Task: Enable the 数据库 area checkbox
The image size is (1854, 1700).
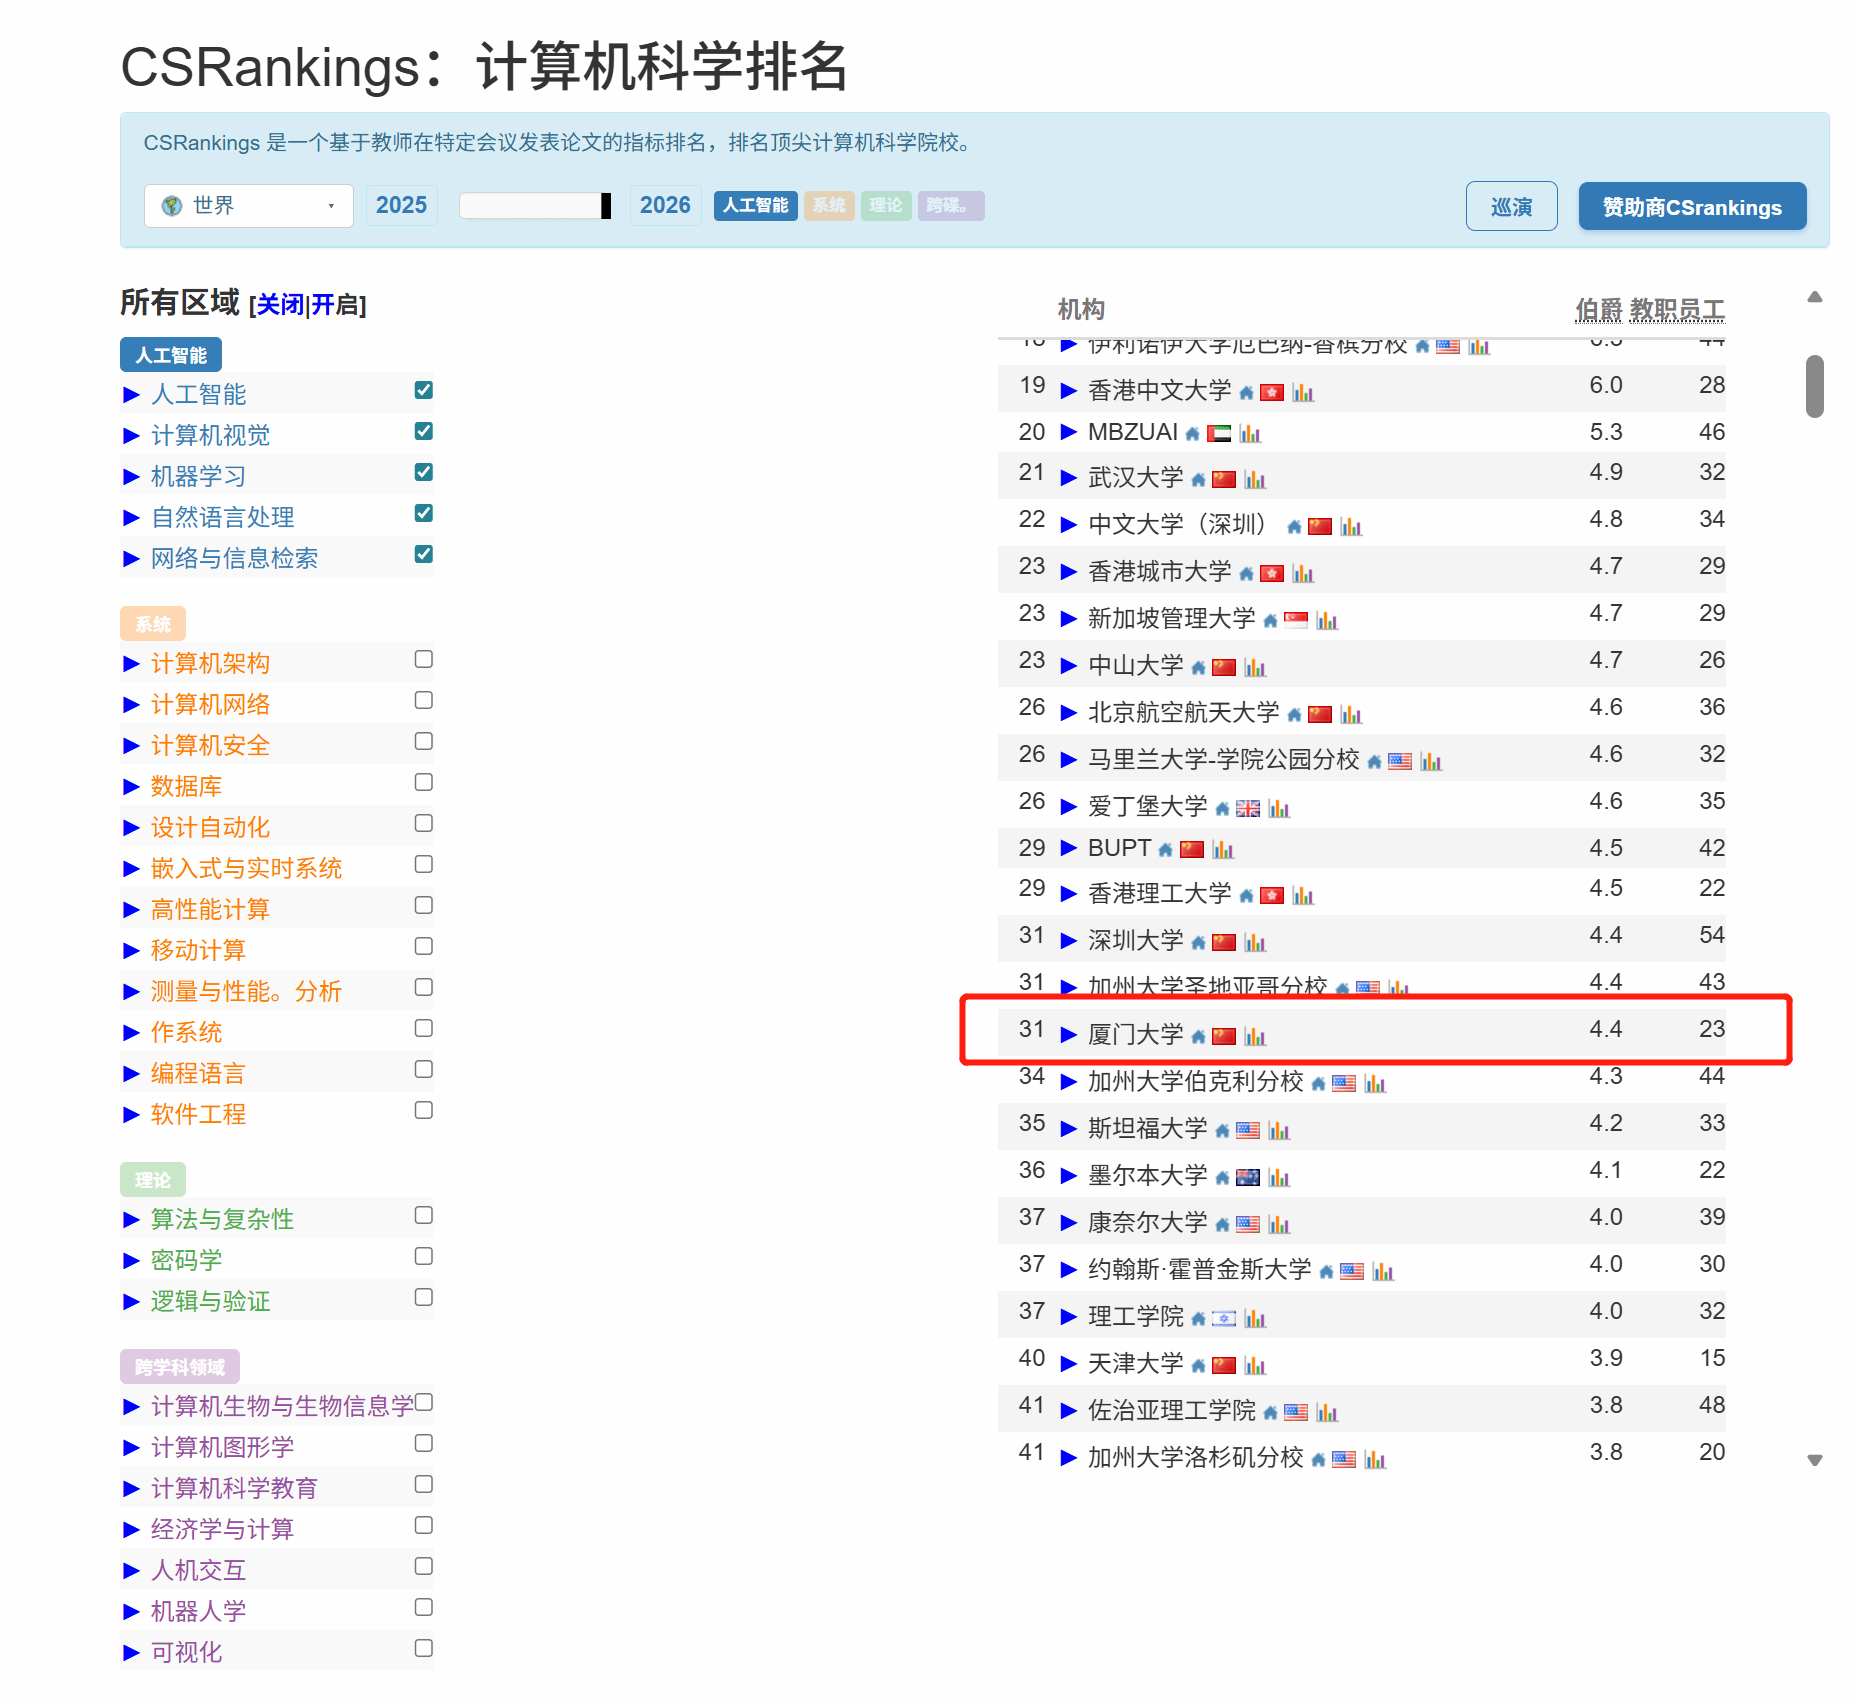Action: (x=424, y=782)
